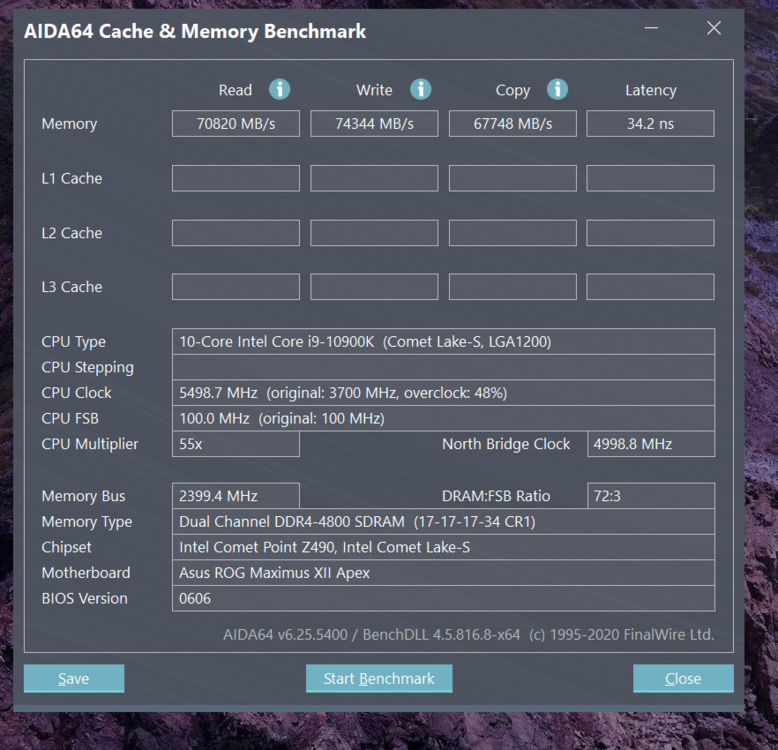Click the North Bridge Clock label
Viewport: 778px width, 750px height.
(x=506, y=444)
